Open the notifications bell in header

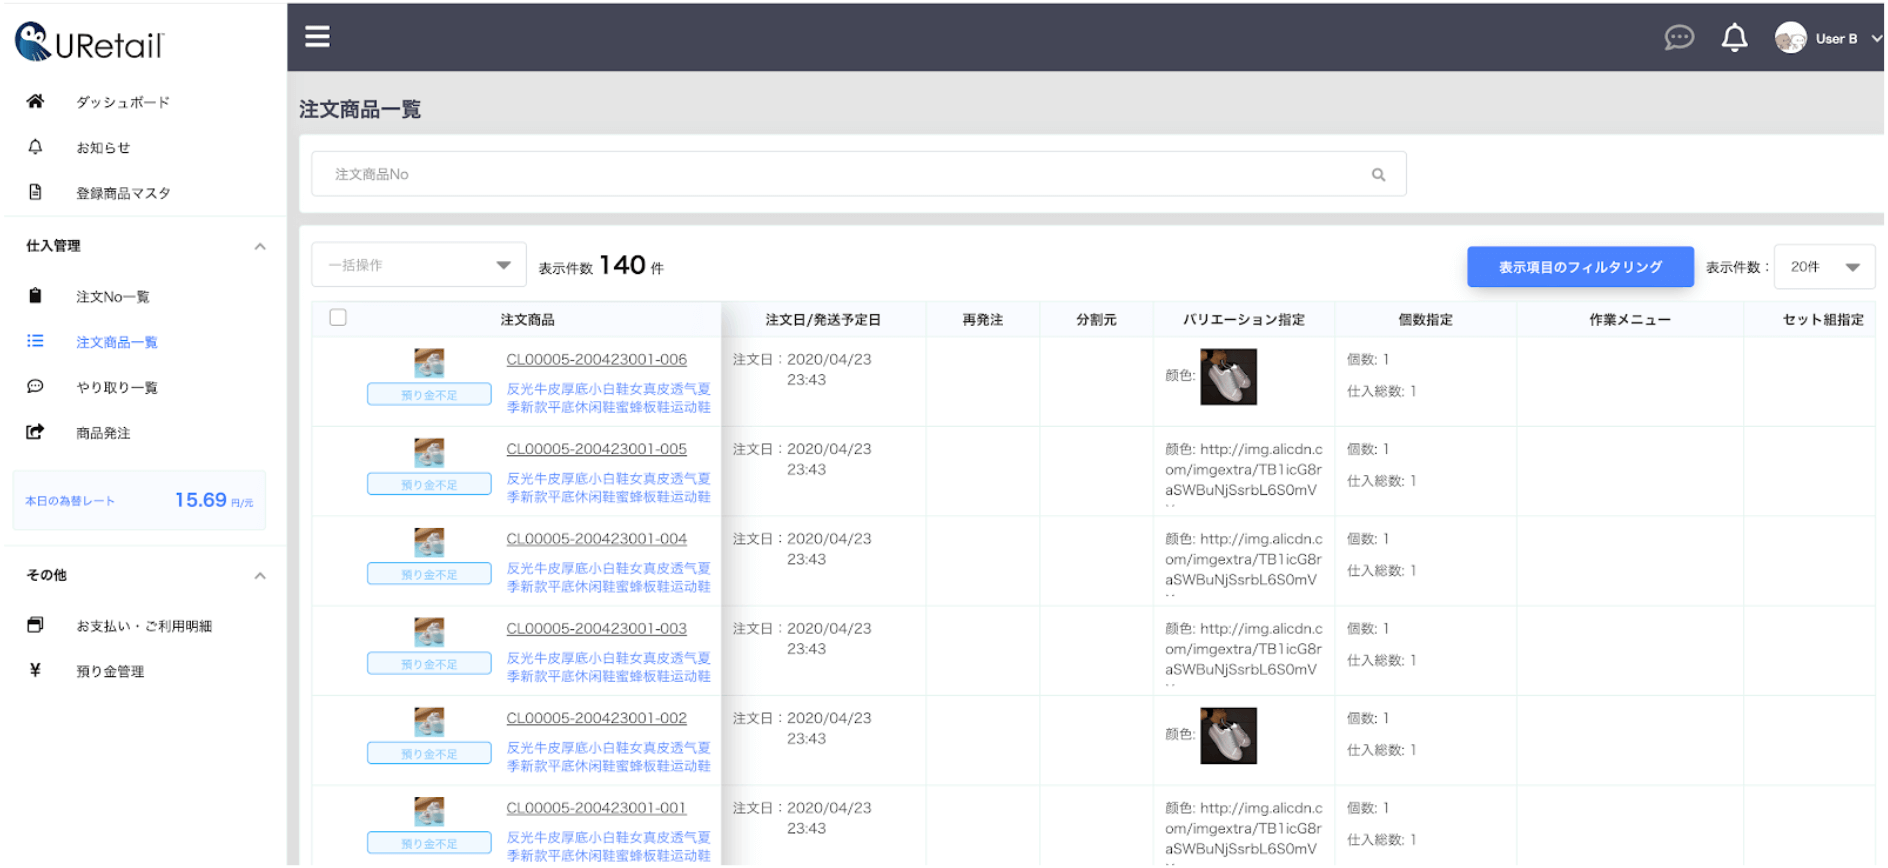[1734, 38]
